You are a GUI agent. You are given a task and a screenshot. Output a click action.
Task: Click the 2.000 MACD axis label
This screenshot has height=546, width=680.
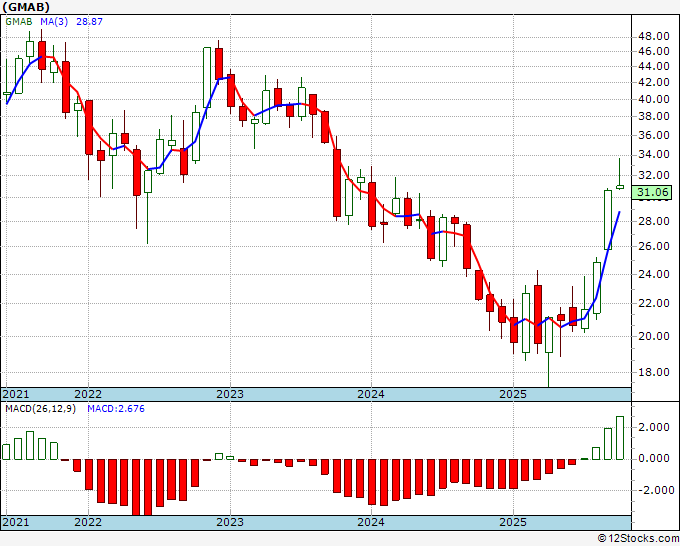654,428
